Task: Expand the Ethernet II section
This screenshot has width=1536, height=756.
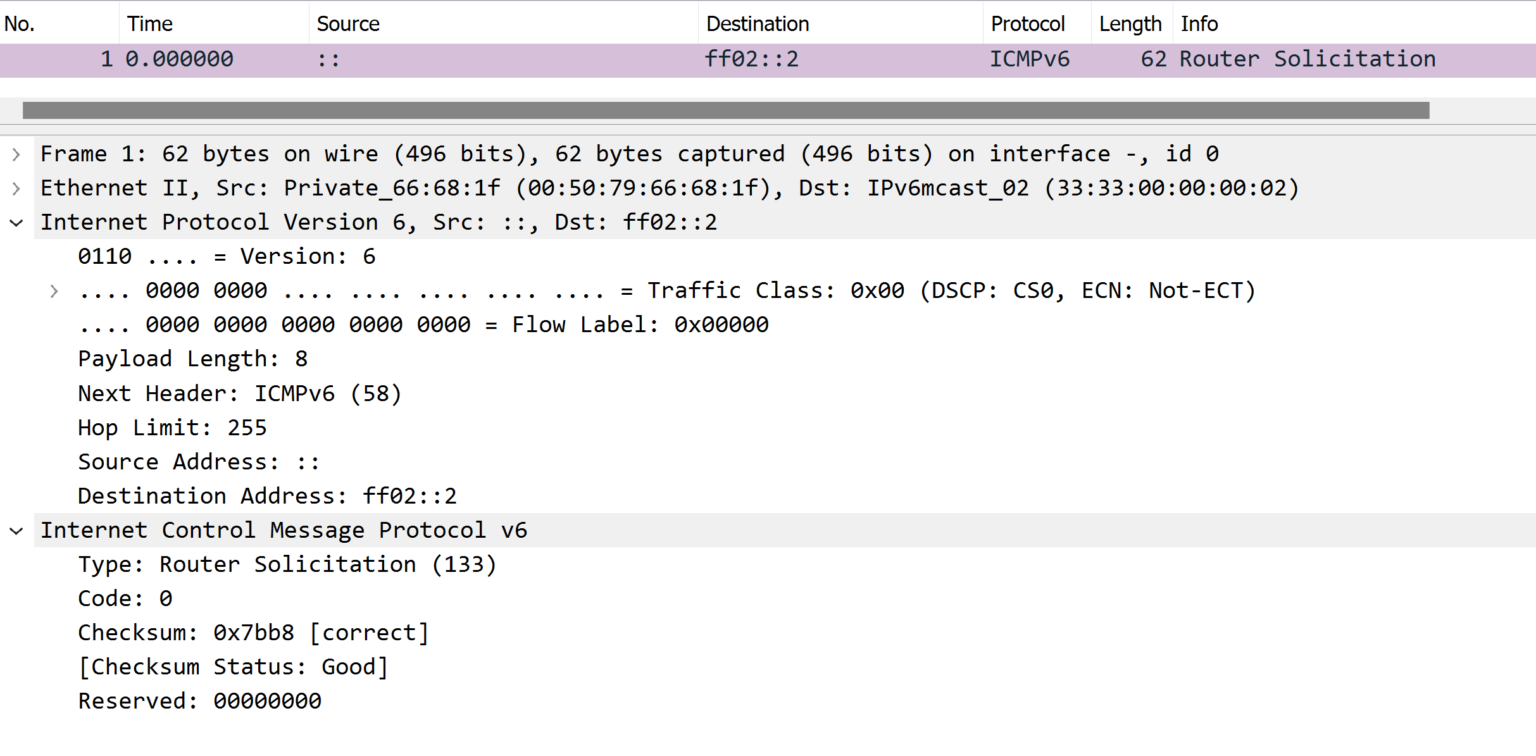Action: pos(16,187)
